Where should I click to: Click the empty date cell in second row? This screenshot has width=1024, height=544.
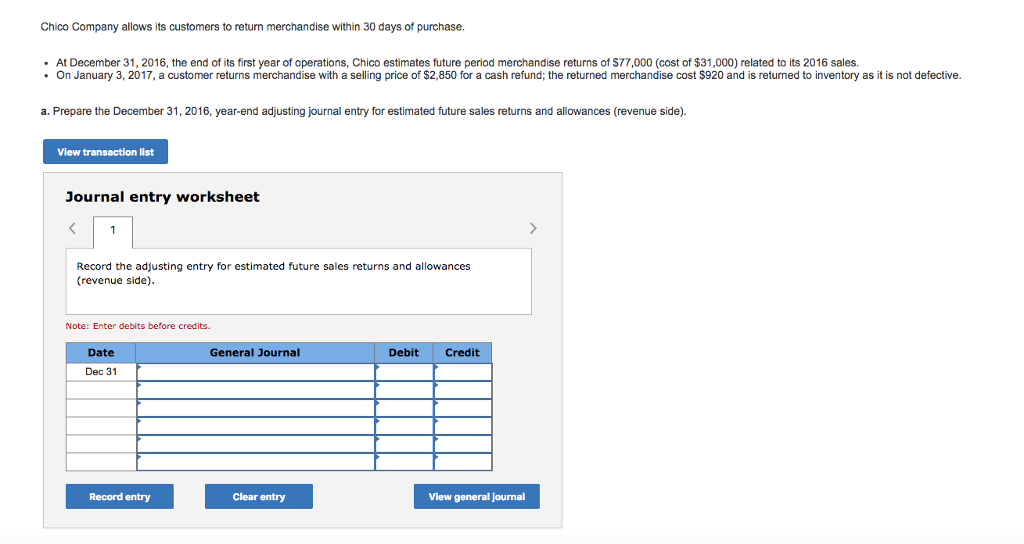[x=101, y=390]
